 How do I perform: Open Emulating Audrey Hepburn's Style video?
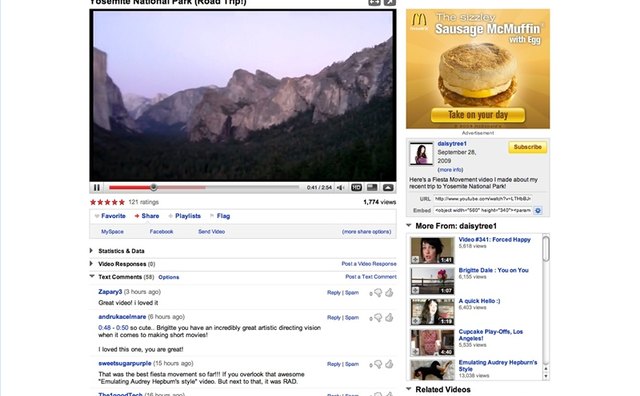pos(498,365)
